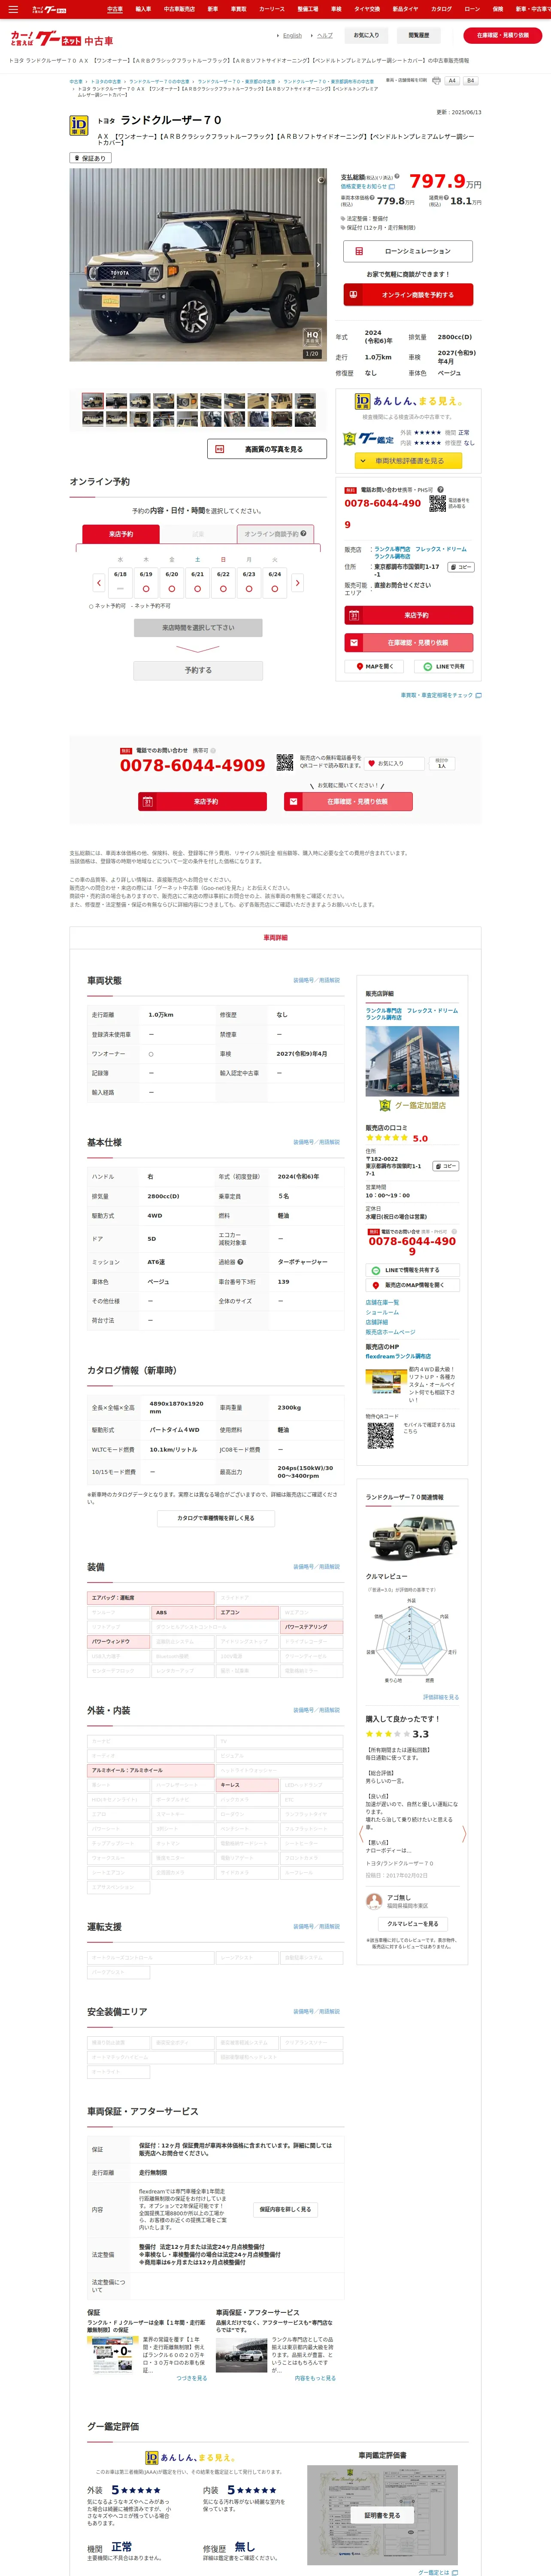Open LINEで情報を共有する button
The image size is (551, 2576).
coord(412,1270)
